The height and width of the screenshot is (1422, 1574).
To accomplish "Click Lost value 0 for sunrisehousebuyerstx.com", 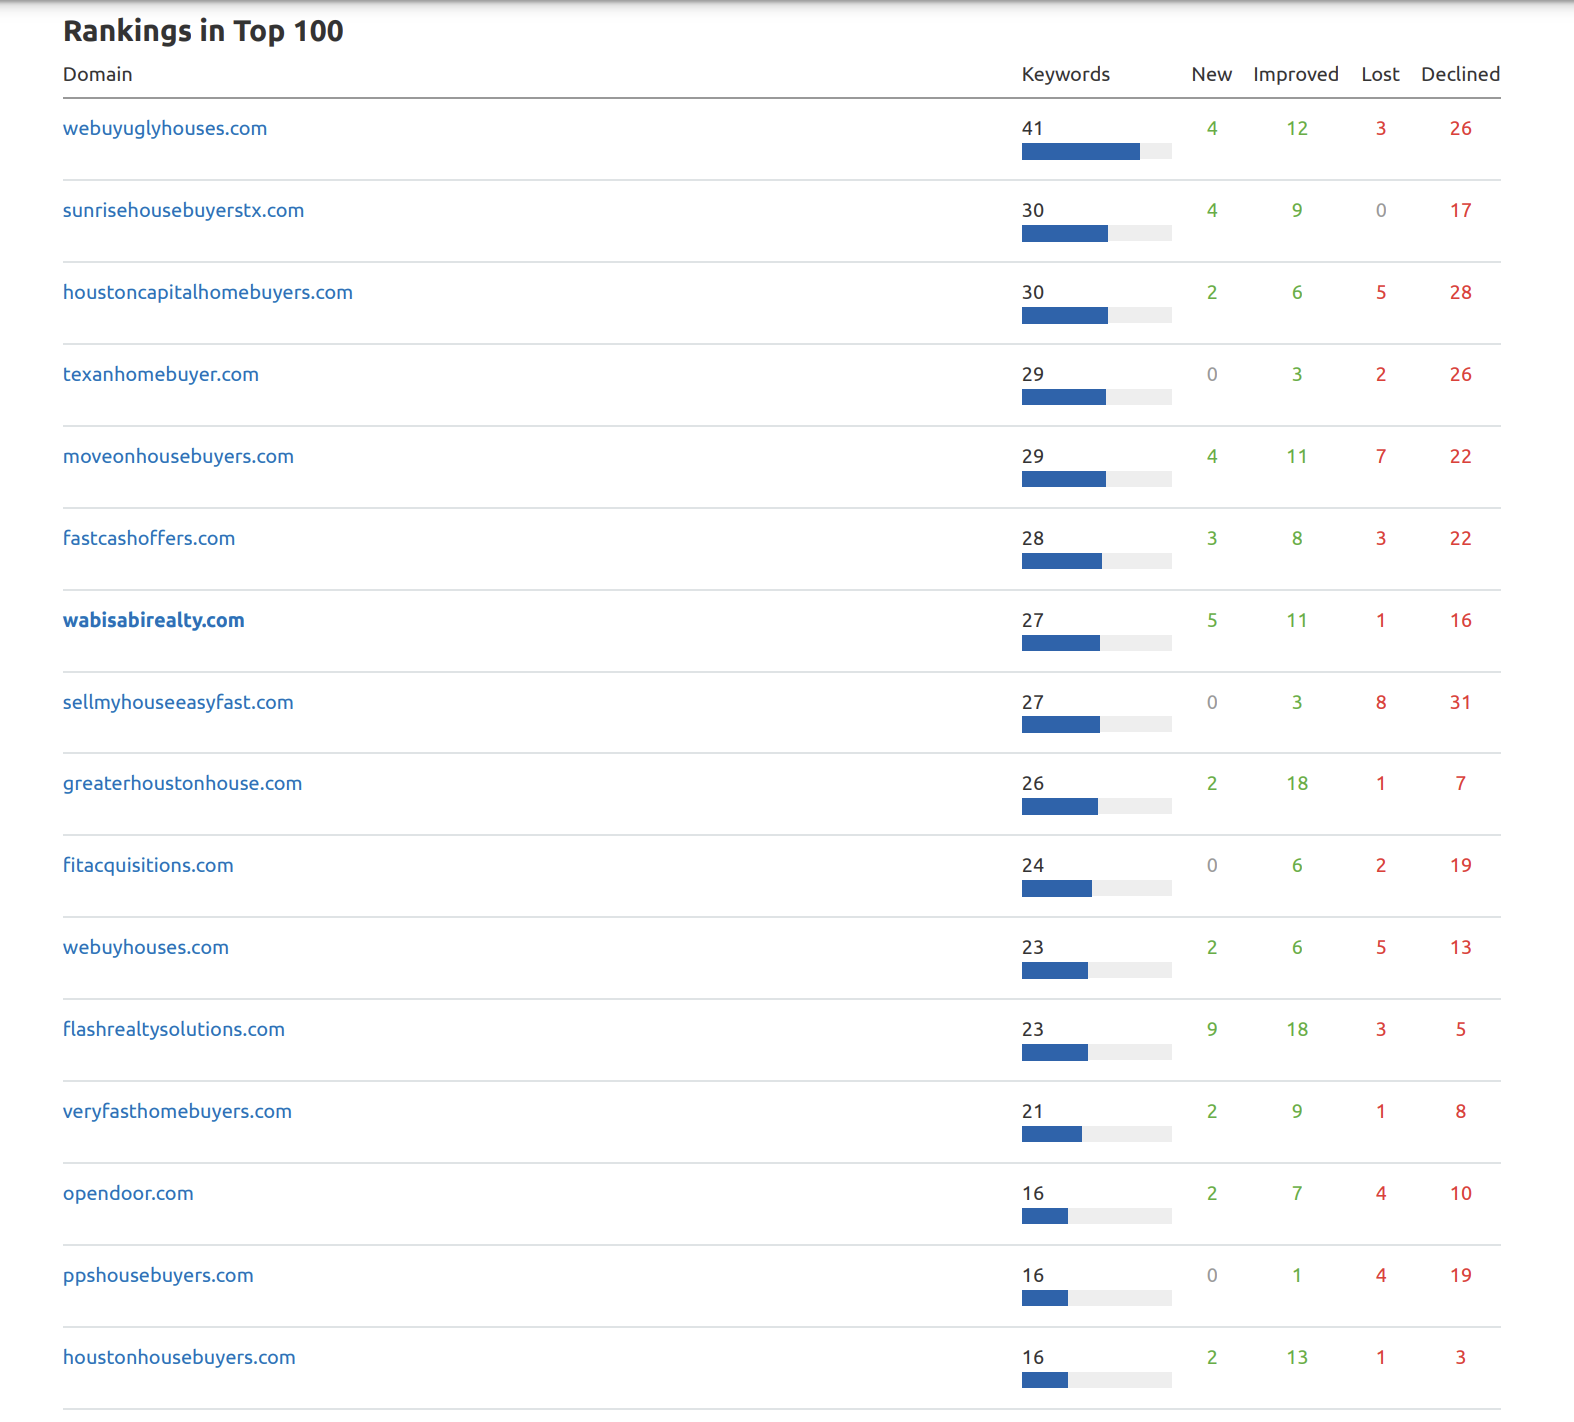I will pyautogui.click(x=1381, y=210).
